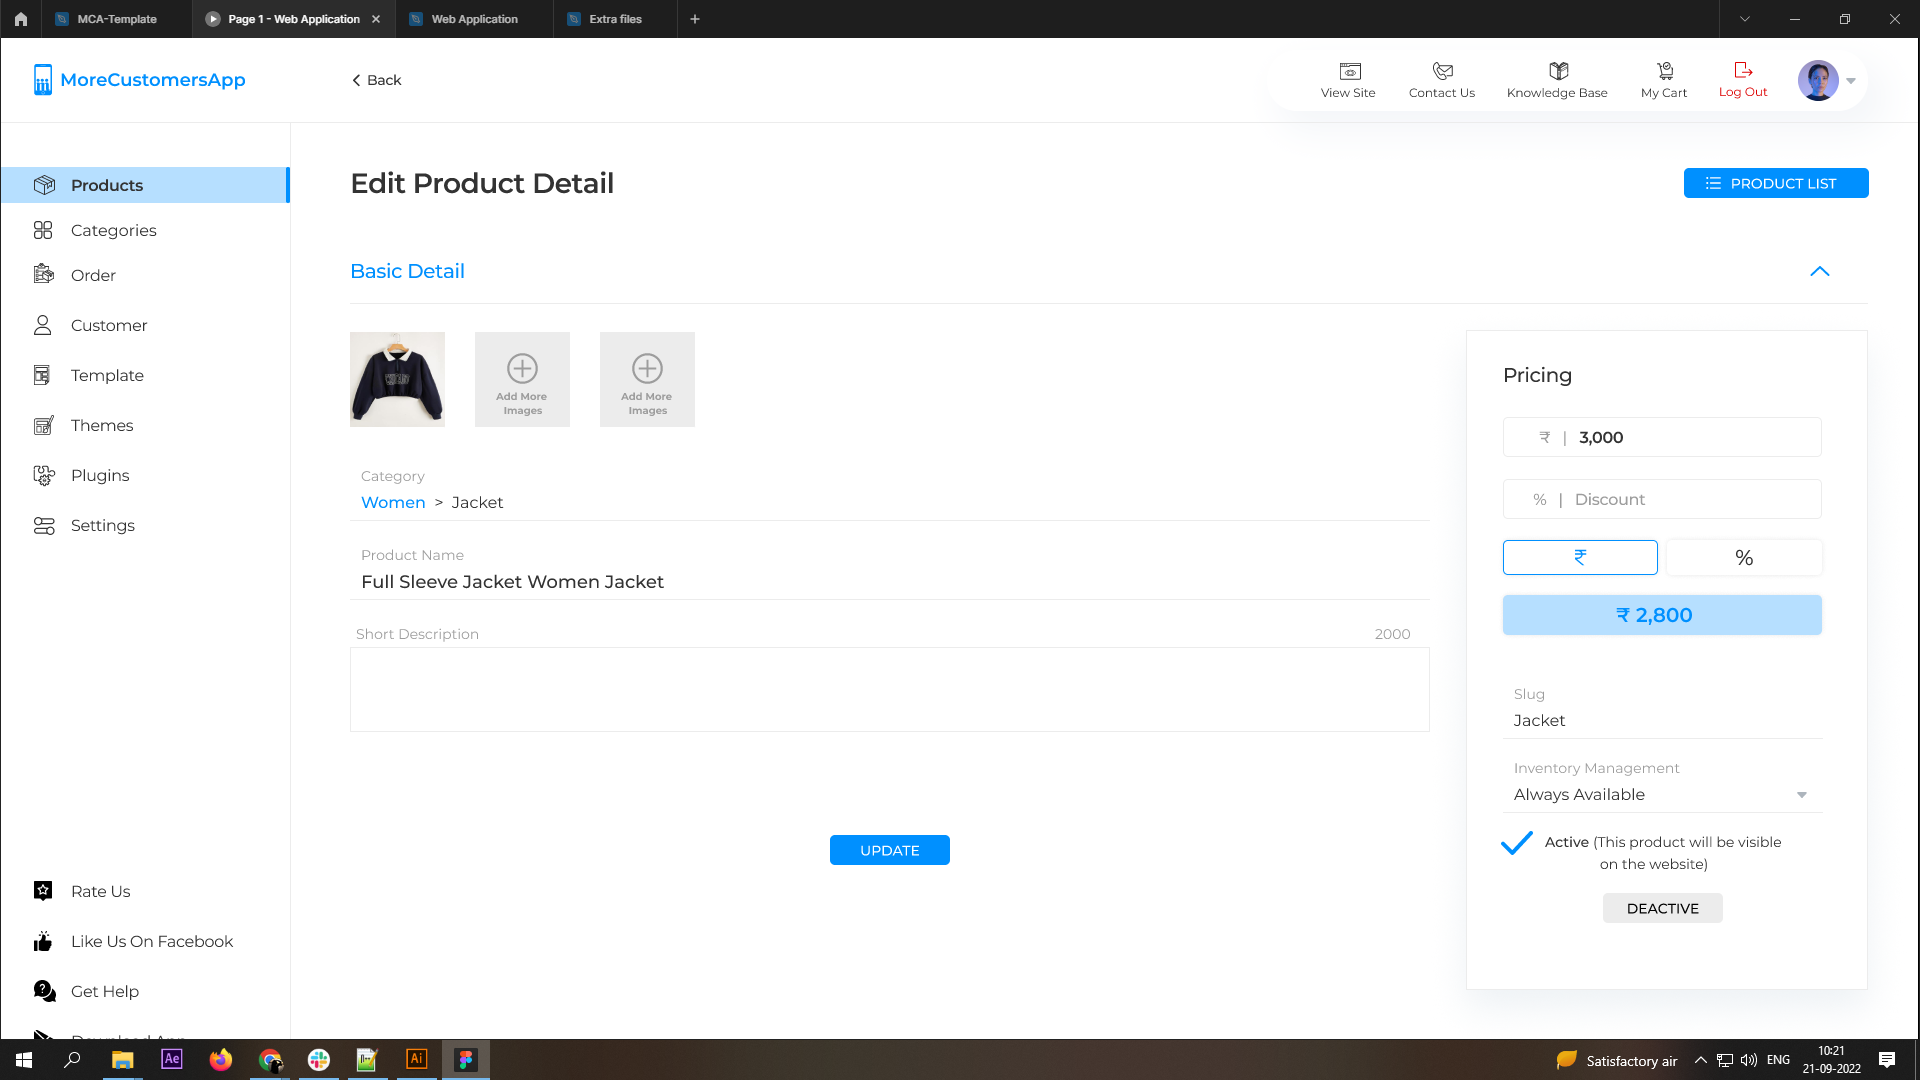Open the PRODUCT LIST button
Viewport: 1920px width, 1080px height.
[x=1776, y=183]
